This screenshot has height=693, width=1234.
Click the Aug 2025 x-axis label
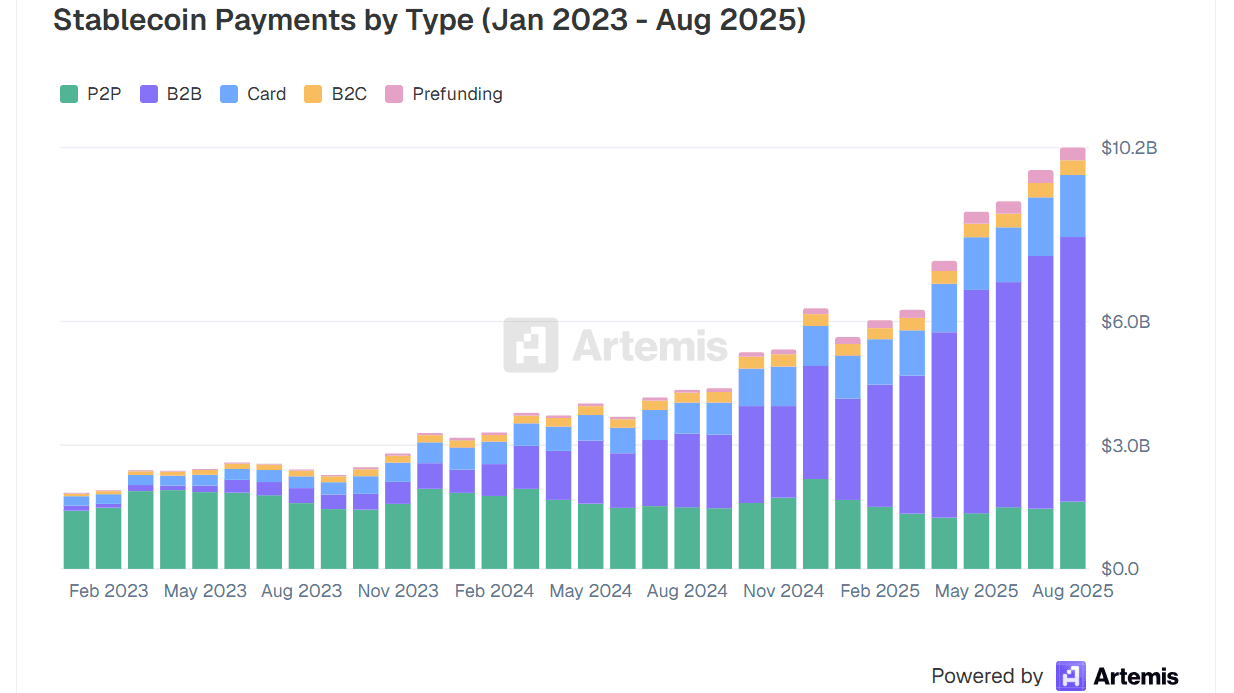(x=1072, y=591)
